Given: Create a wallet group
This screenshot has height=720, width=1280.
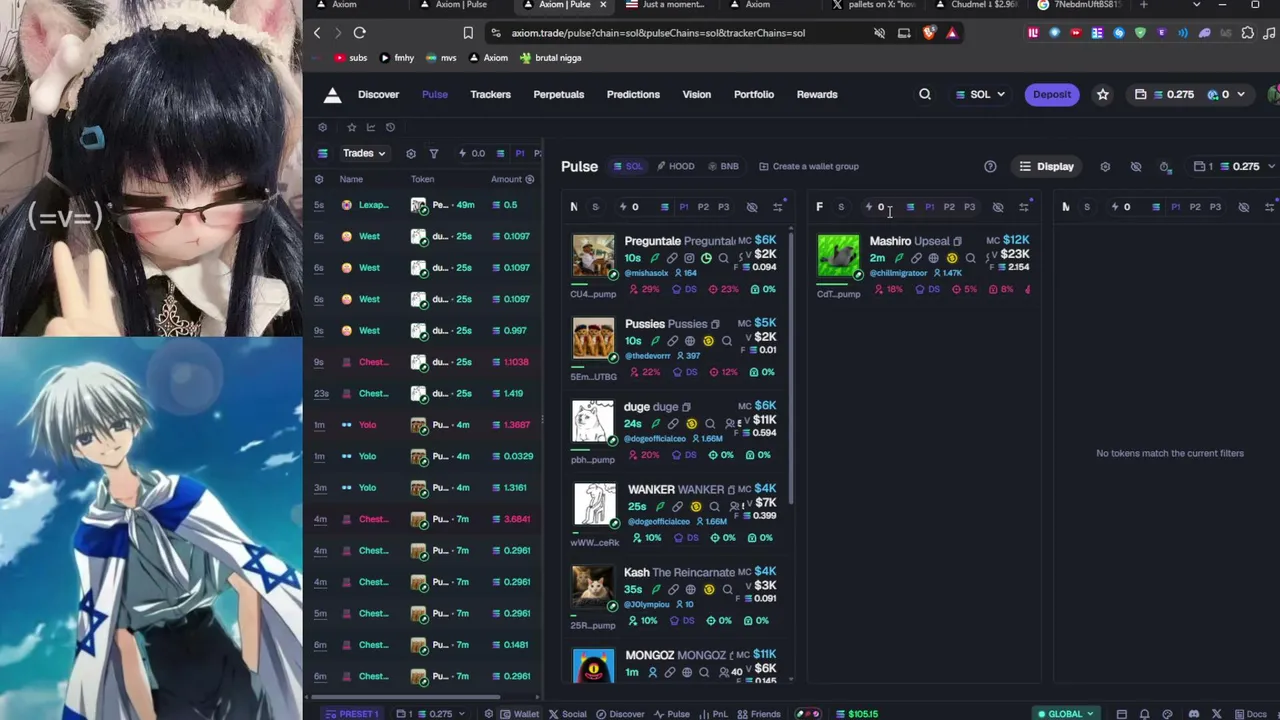Looking at the screenshot, I should [808, 167].
